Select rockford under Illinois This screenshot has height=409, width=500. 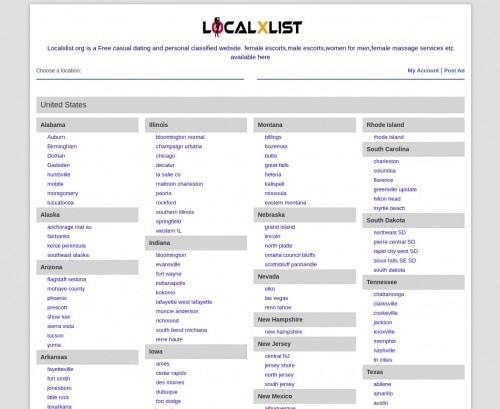coord(166,203)
